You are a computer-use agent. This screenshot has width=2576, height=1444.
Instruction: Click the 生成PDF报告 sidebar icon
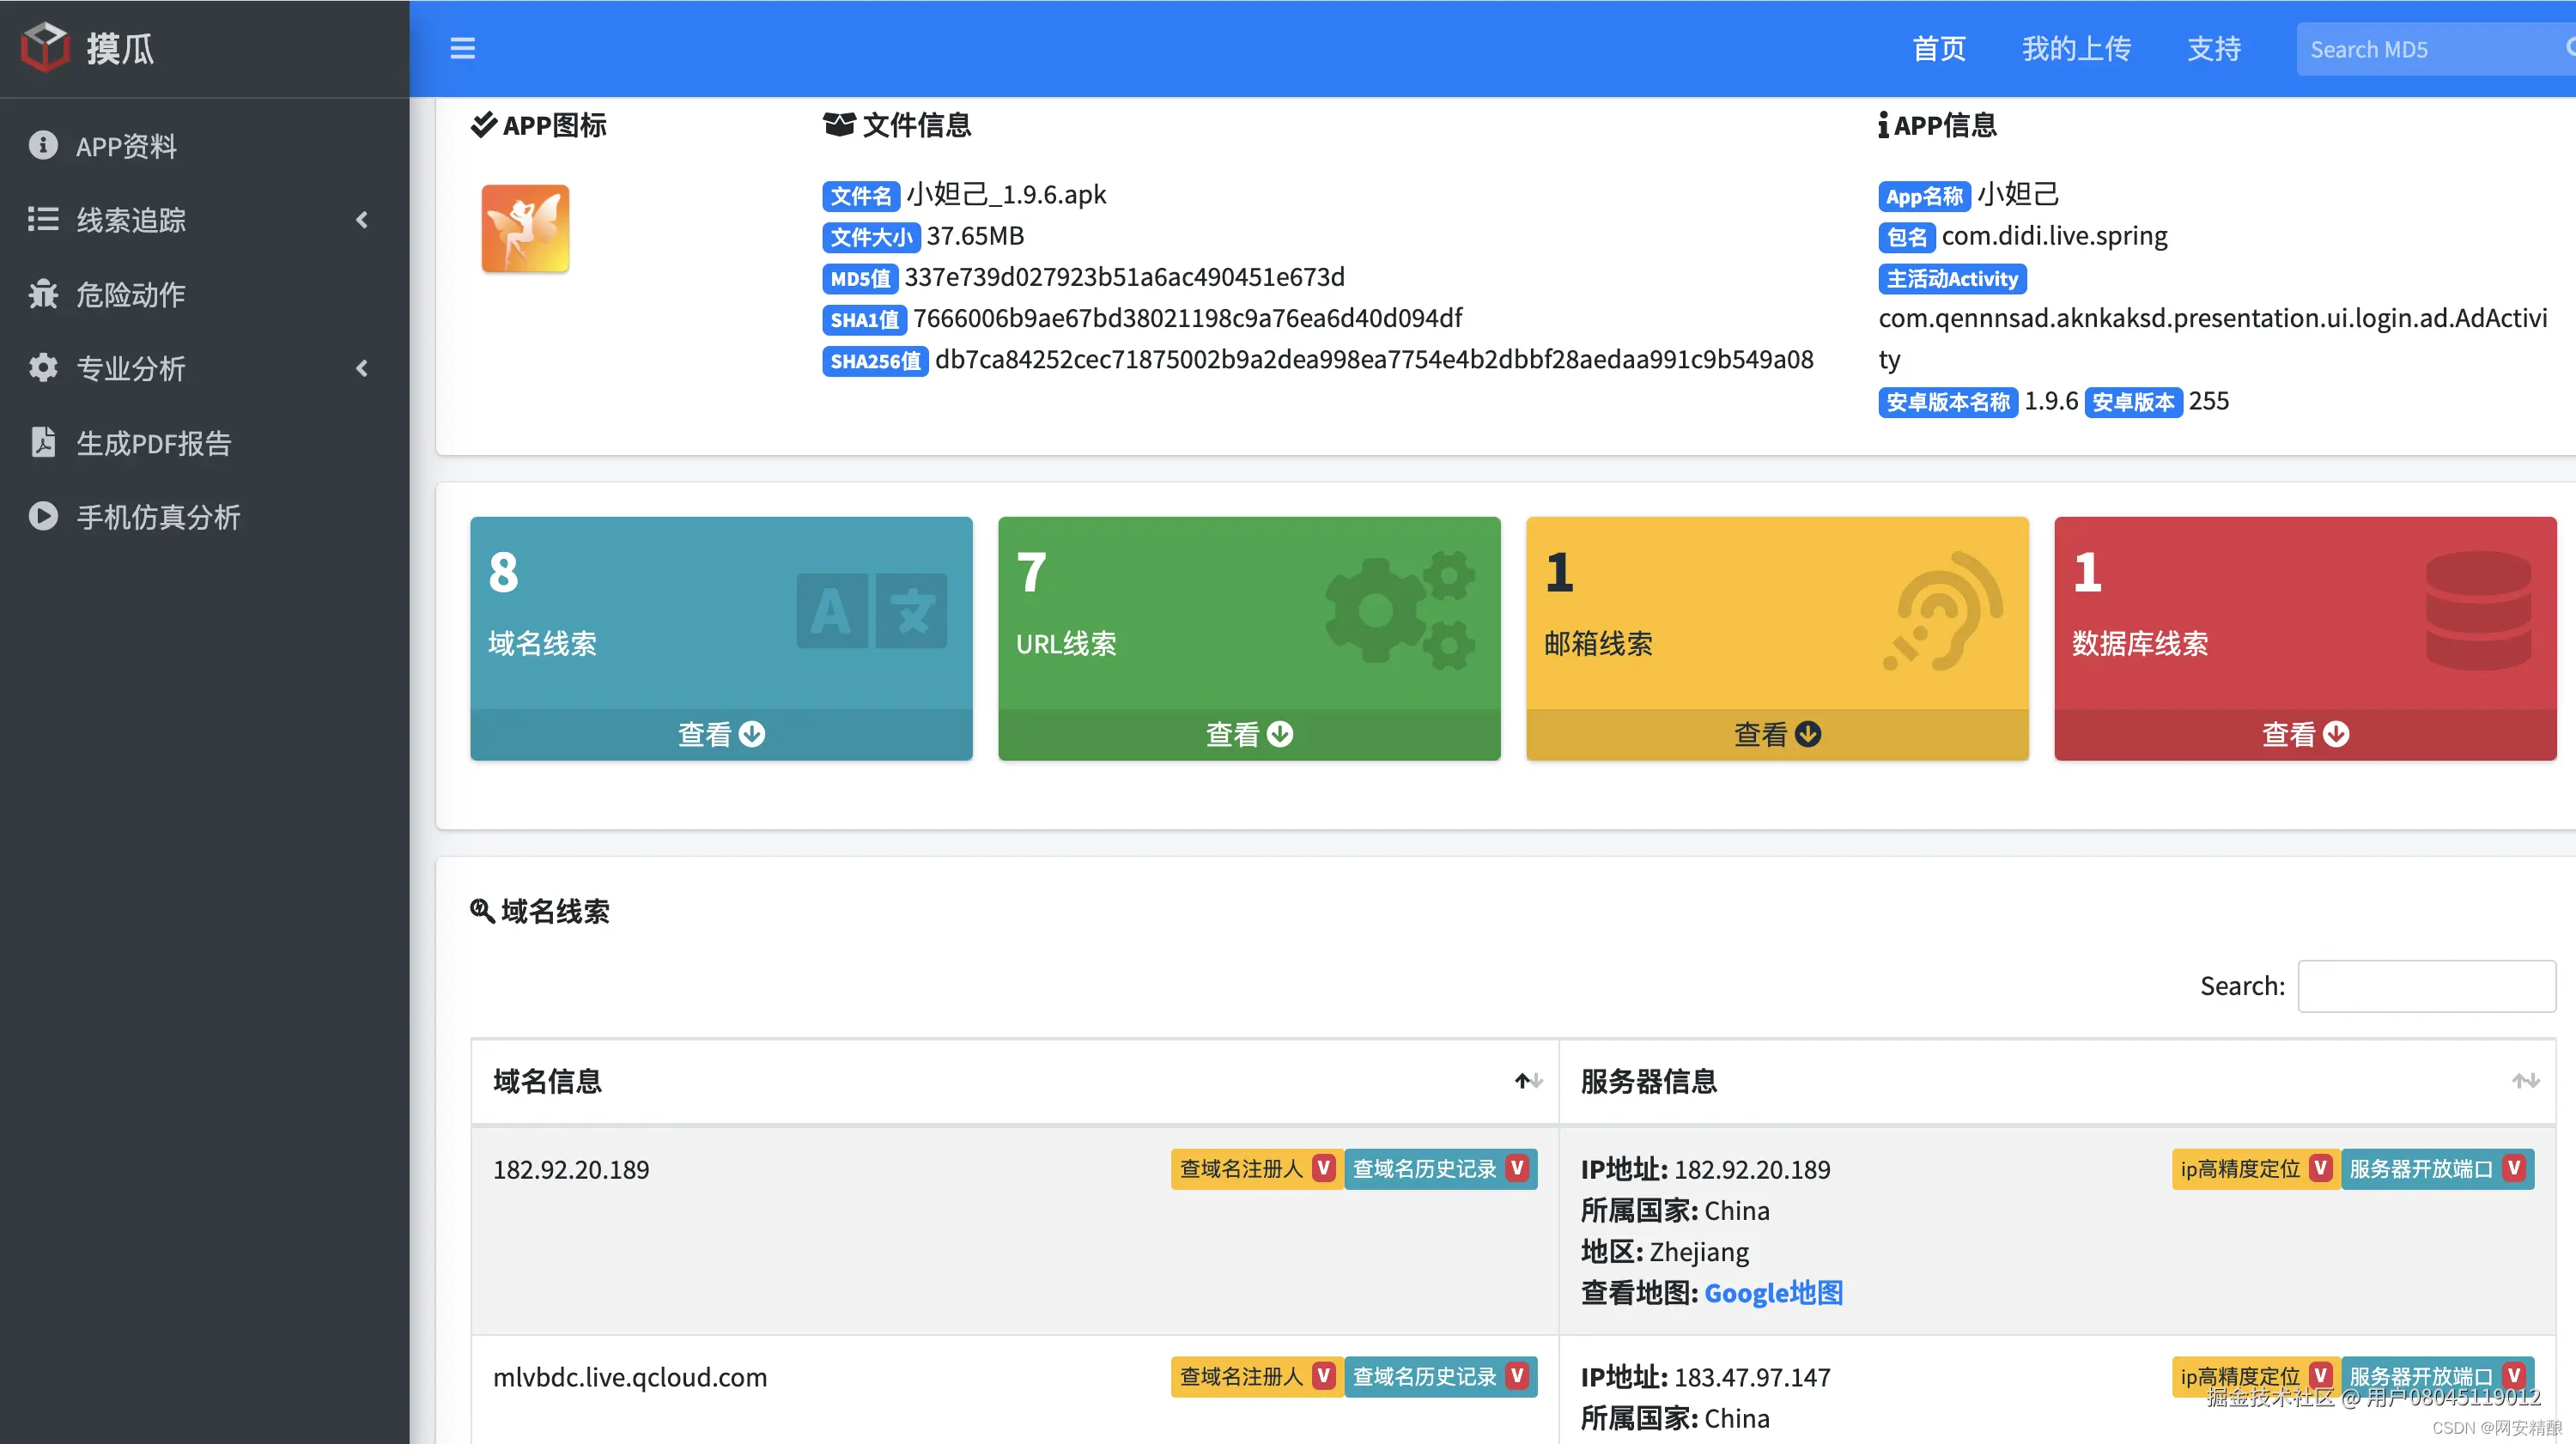tap(42, 442)
